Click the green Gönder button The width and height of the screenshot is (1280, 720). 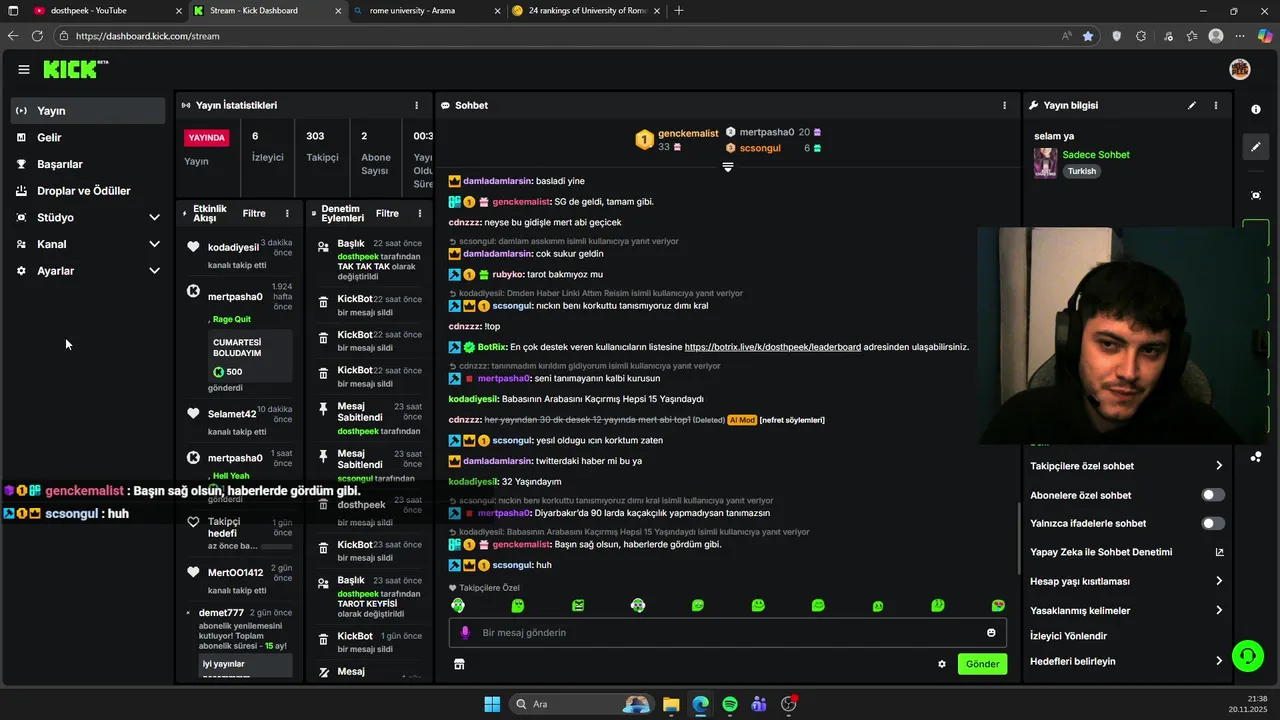[982, 664]
